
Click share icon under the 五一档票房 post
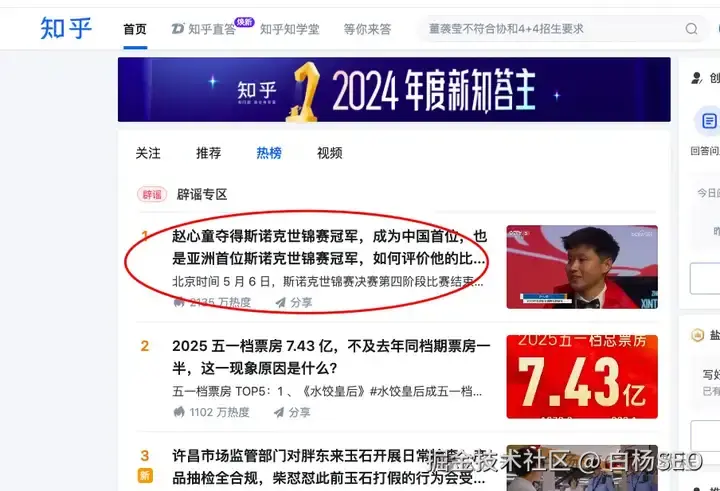click(279, 412)
